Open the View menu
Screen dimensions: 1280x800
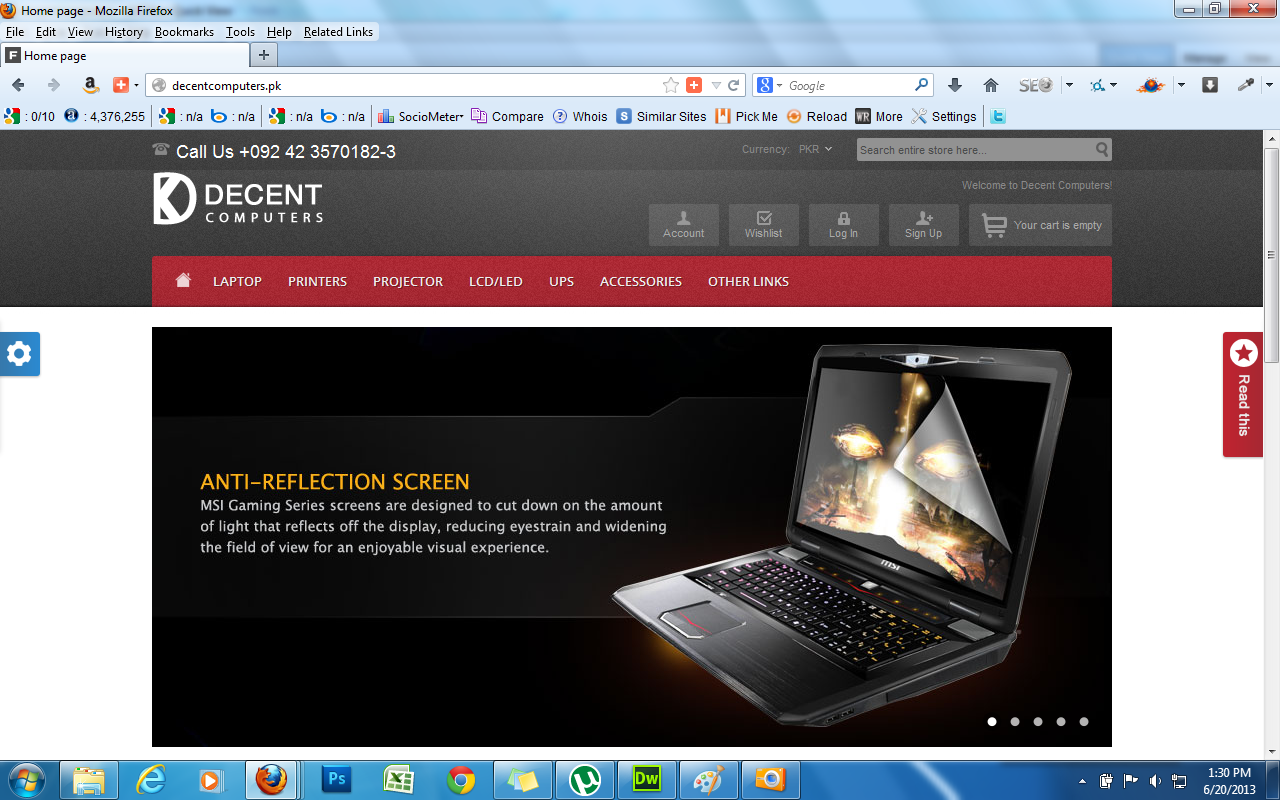point(80,32)
